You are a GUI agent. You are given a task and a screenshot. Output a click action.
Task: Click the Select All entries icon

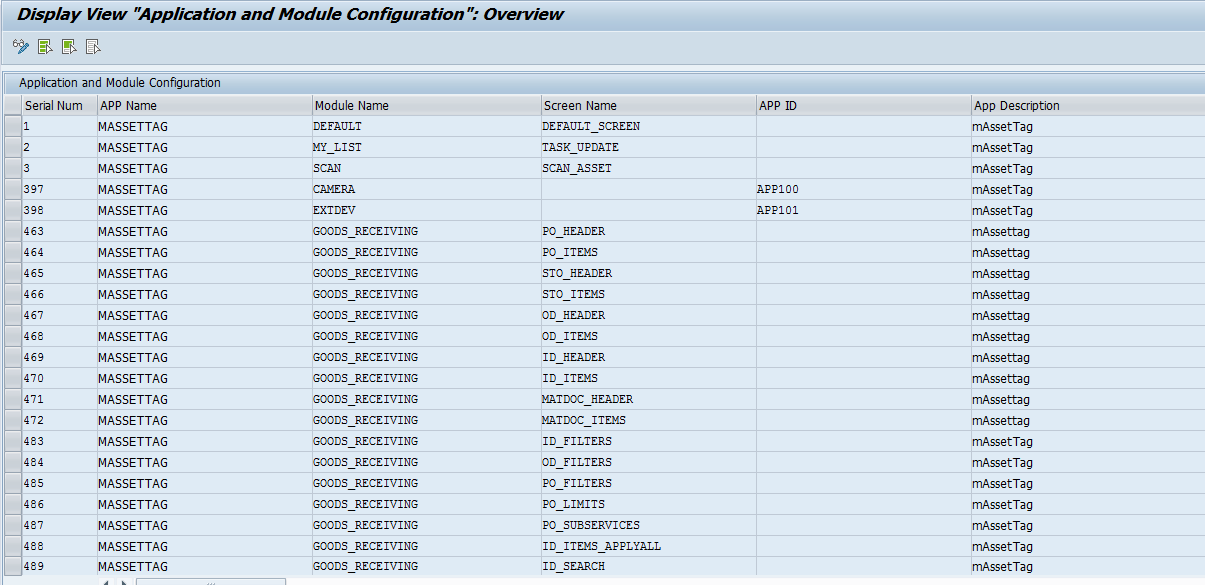44,46
